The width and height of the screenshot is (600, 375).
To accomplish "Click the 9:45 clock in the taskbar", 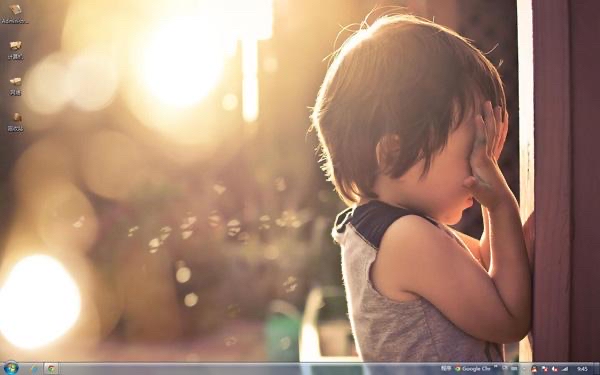I will point(582,369).
